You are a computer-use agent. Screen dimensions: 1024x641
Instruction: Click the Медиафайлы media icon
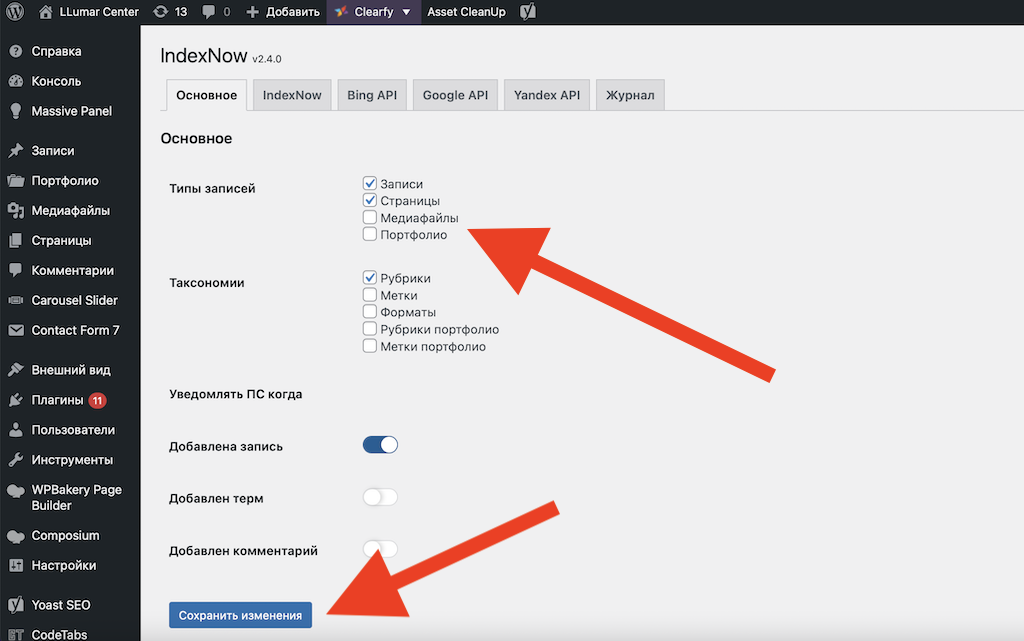[16, 211]
